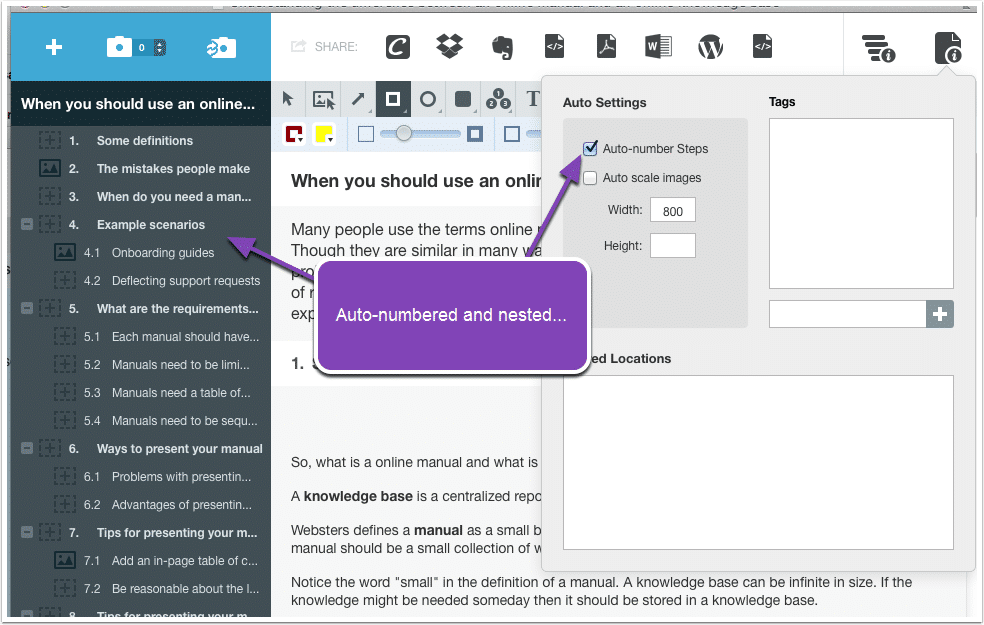Enable Auto scale images checkbox
The image size is (984, 625).
pyautogui.click(x=591, y=178)
